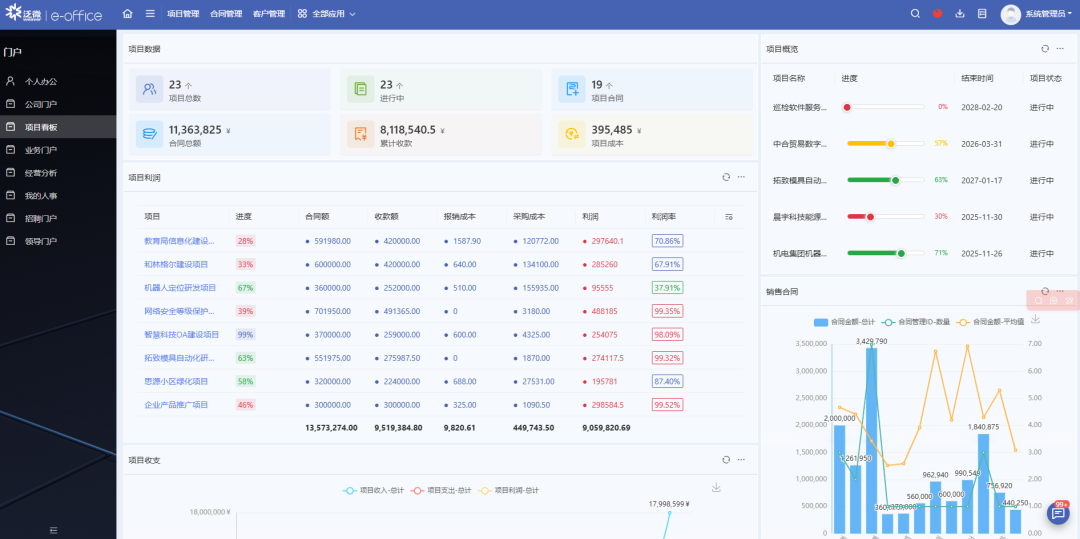Image resolution: width=1080 pixels, height=539 pixels.
Task: Open the chat message bubble icon
Action: click(x=1057, y=514)
